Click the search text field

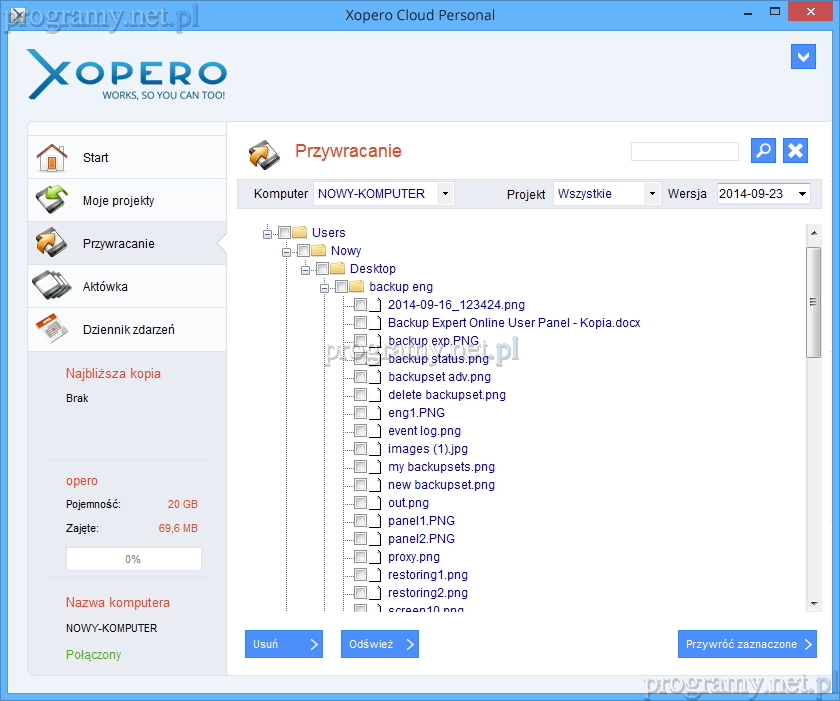684,151
